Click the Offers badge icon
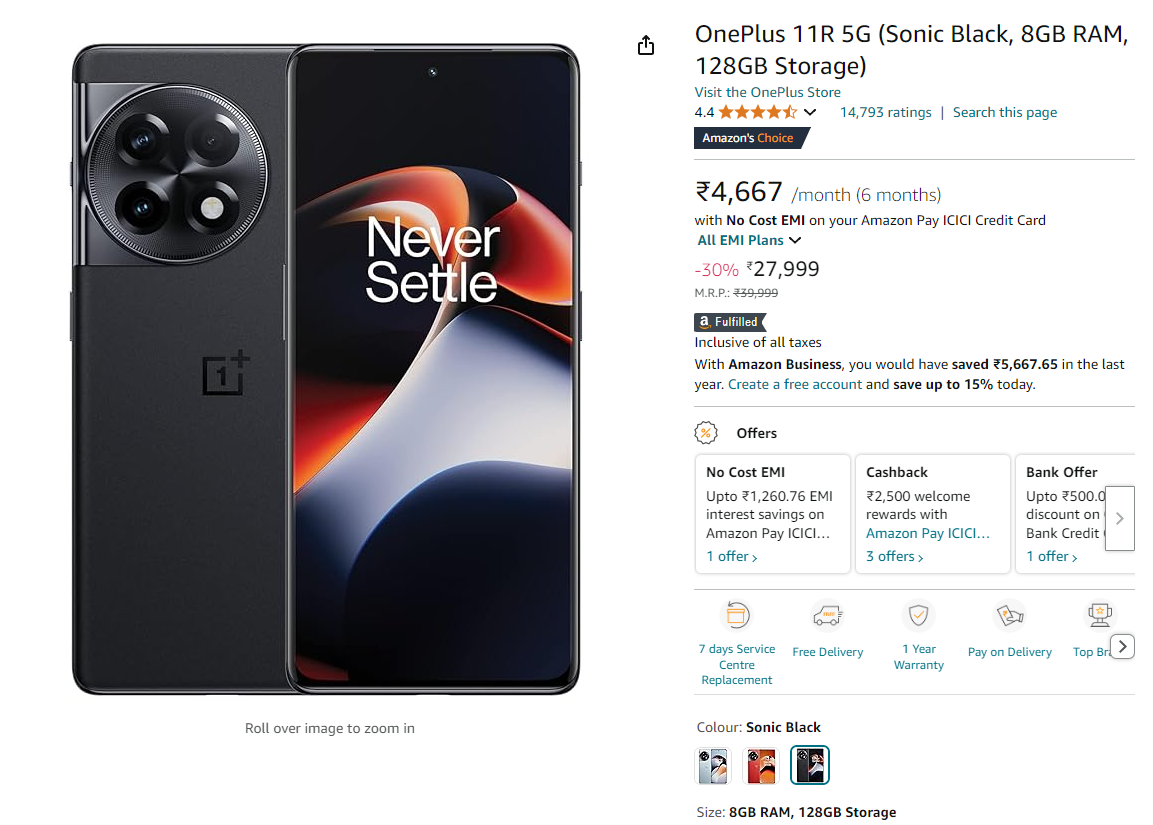 [x=707, y=432]
